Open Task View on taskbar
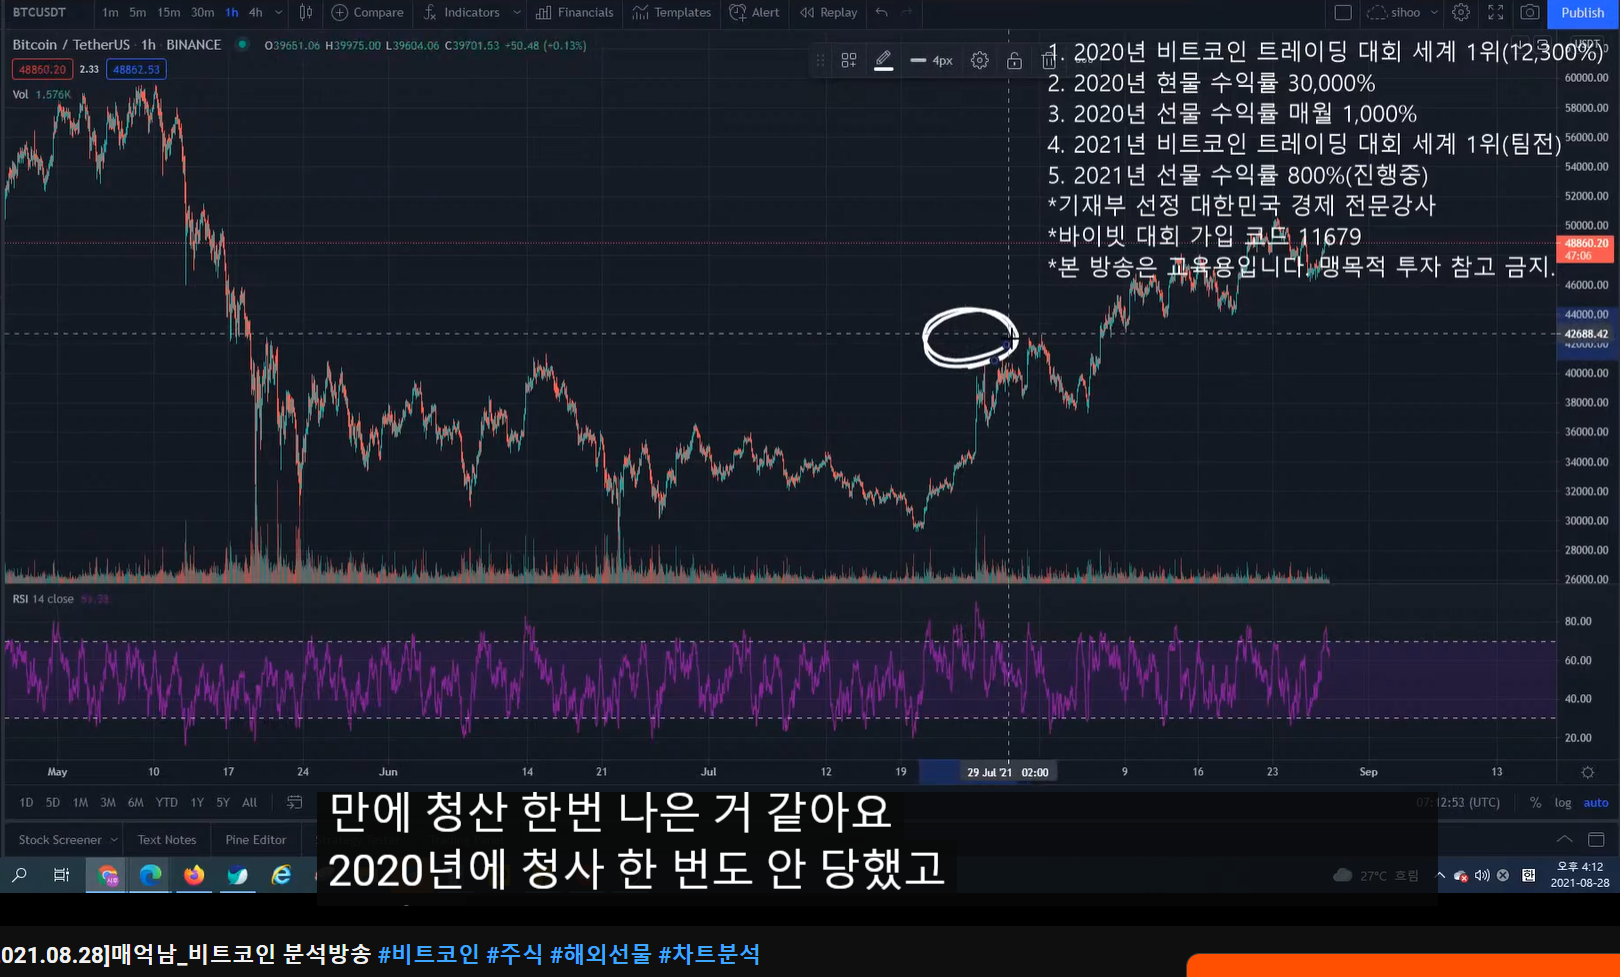 (62, 875)
